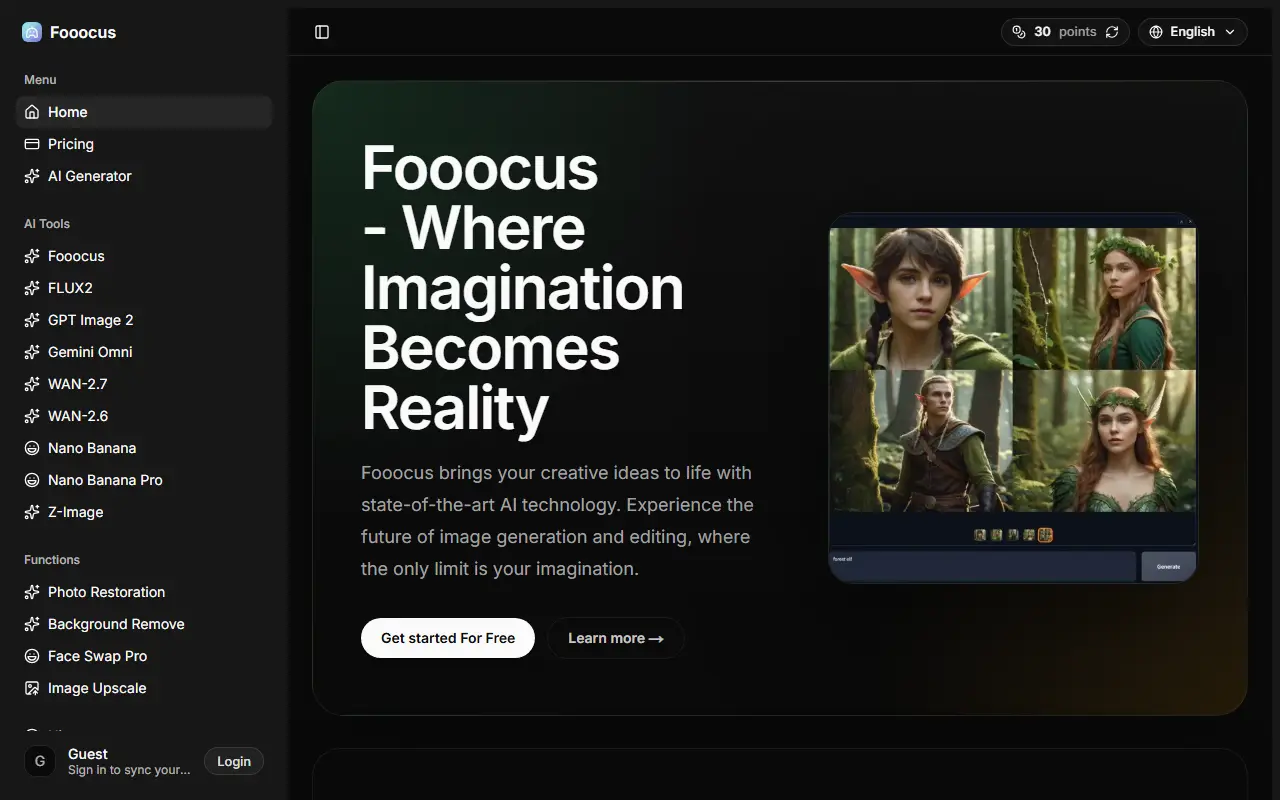
Task: Open the Pricing menu item
Action: coord(144,144)
